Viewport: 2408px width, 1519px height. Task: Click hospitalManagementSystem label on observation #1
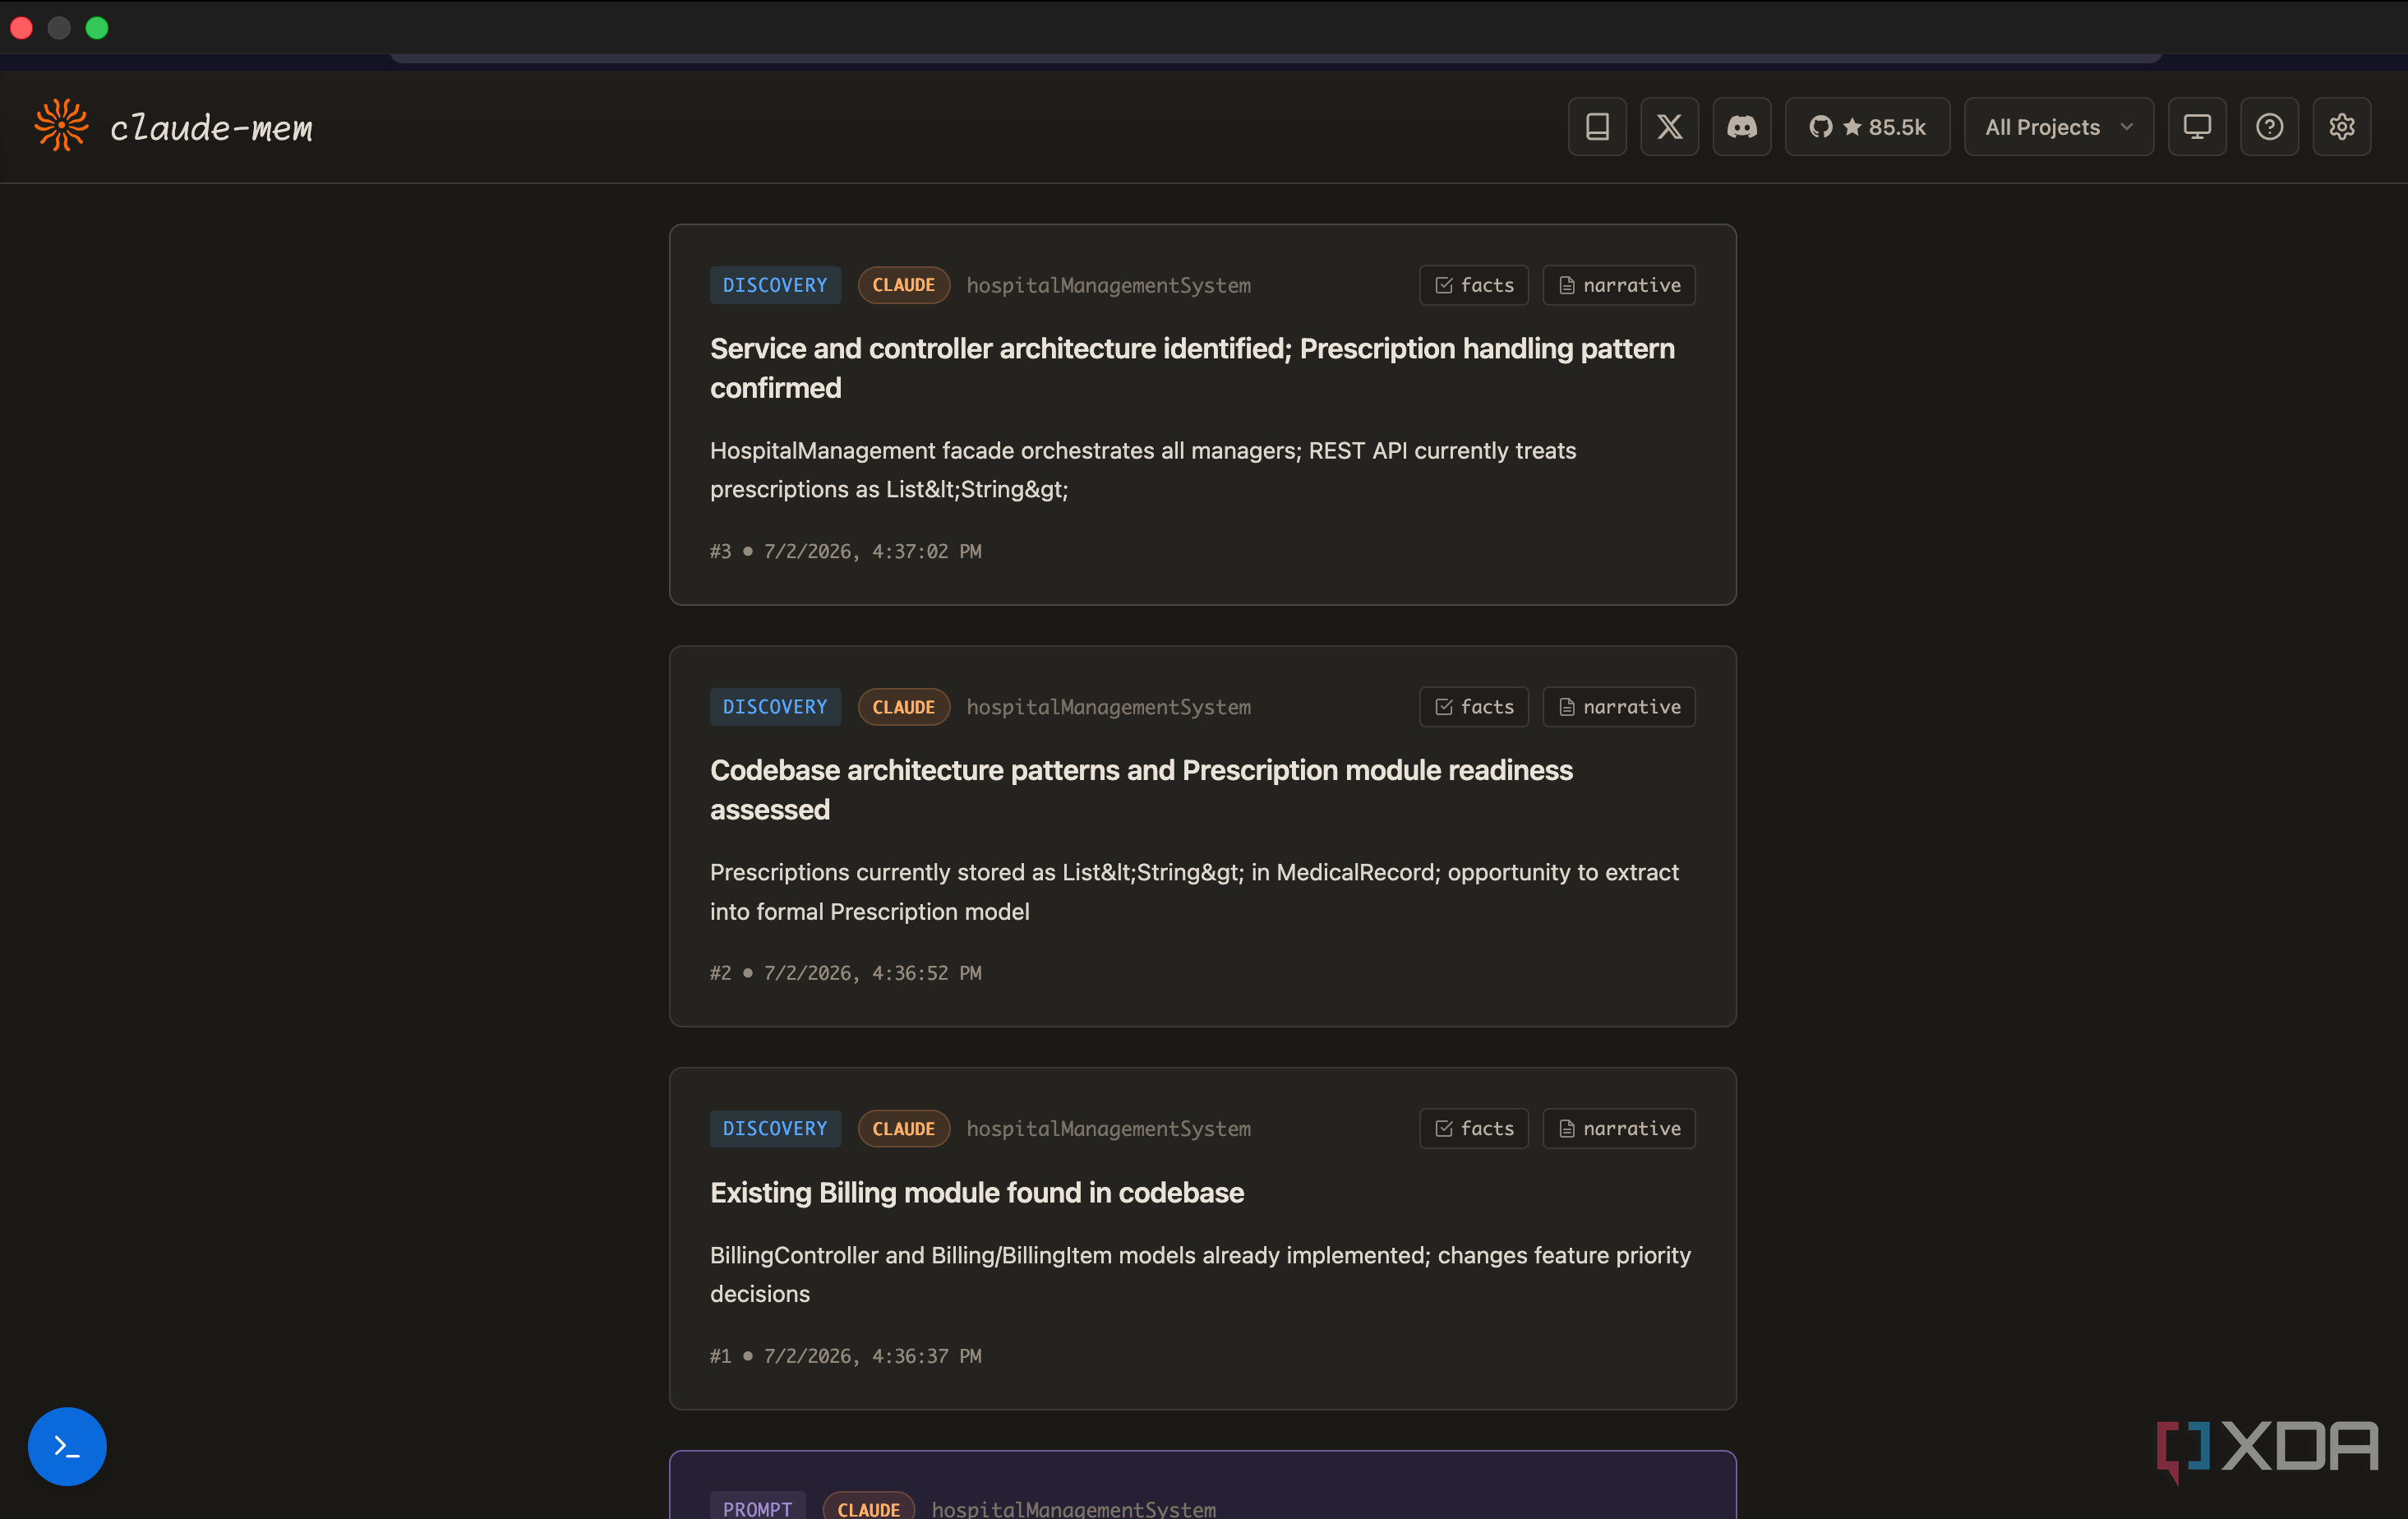(1108, 1128)
